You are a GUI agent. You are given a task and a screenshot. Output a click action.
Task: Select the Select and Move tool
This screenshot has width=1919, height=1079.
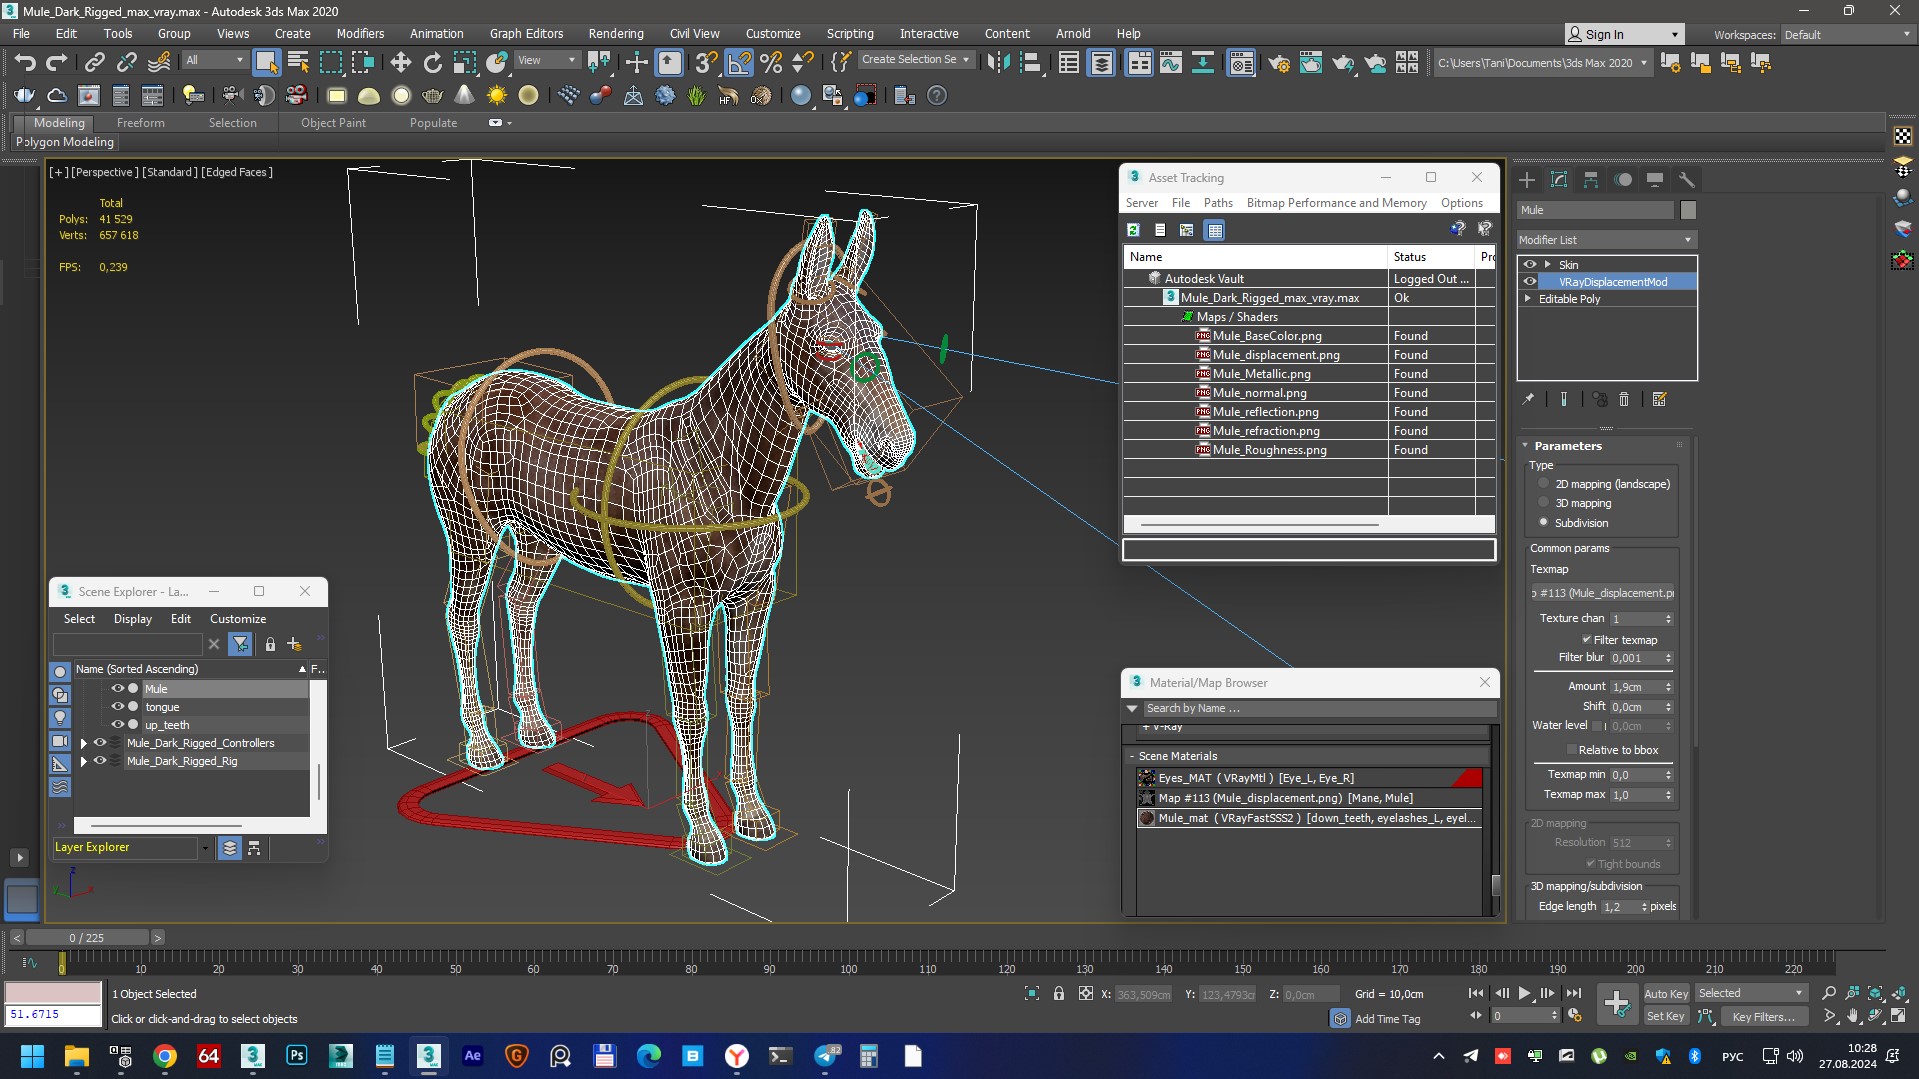click(400, 62)
